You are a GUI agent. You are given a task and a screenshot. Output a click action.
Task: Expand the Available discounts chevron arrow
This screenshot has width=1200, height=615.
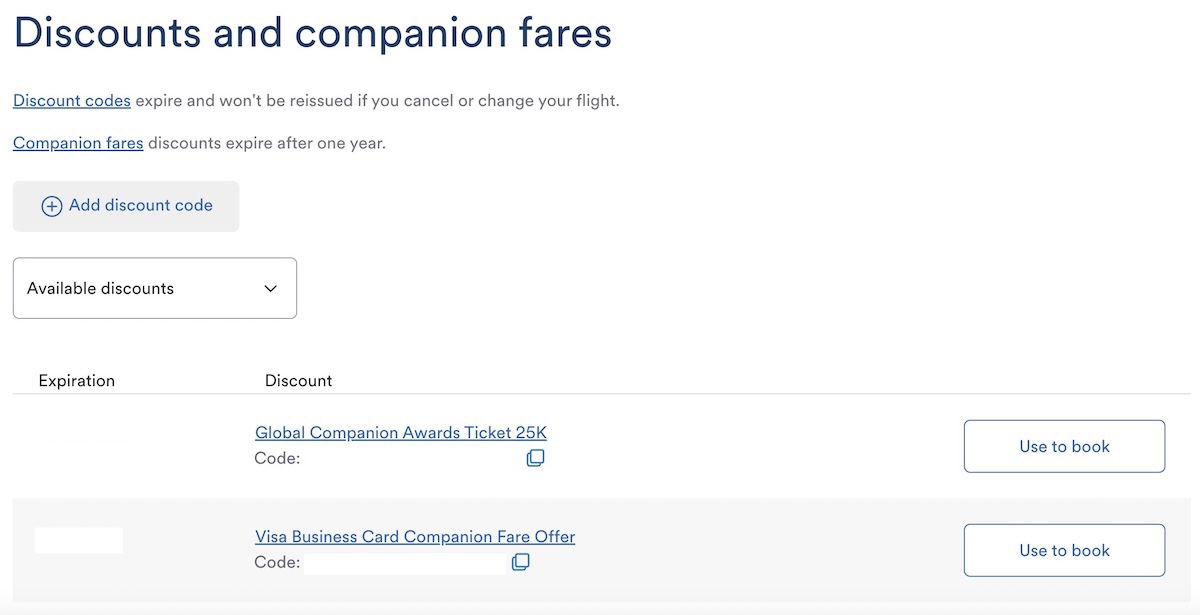(270, 288)
